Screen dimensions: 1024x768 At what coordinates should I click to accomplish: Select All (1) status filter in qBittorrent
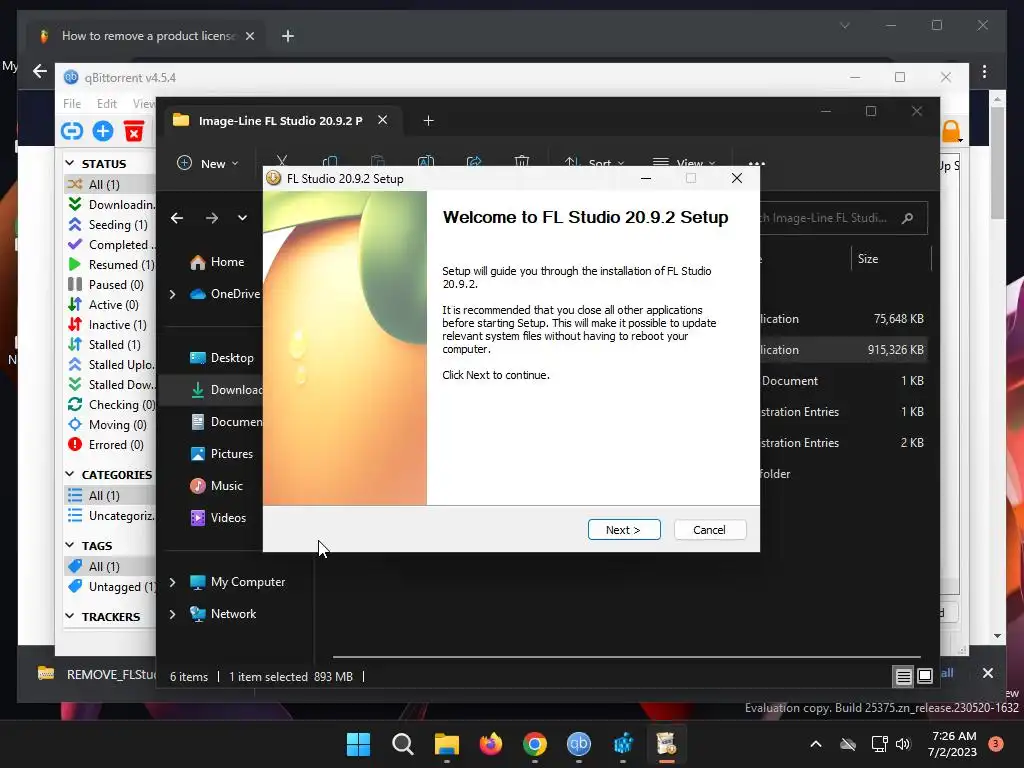(110, 184)
